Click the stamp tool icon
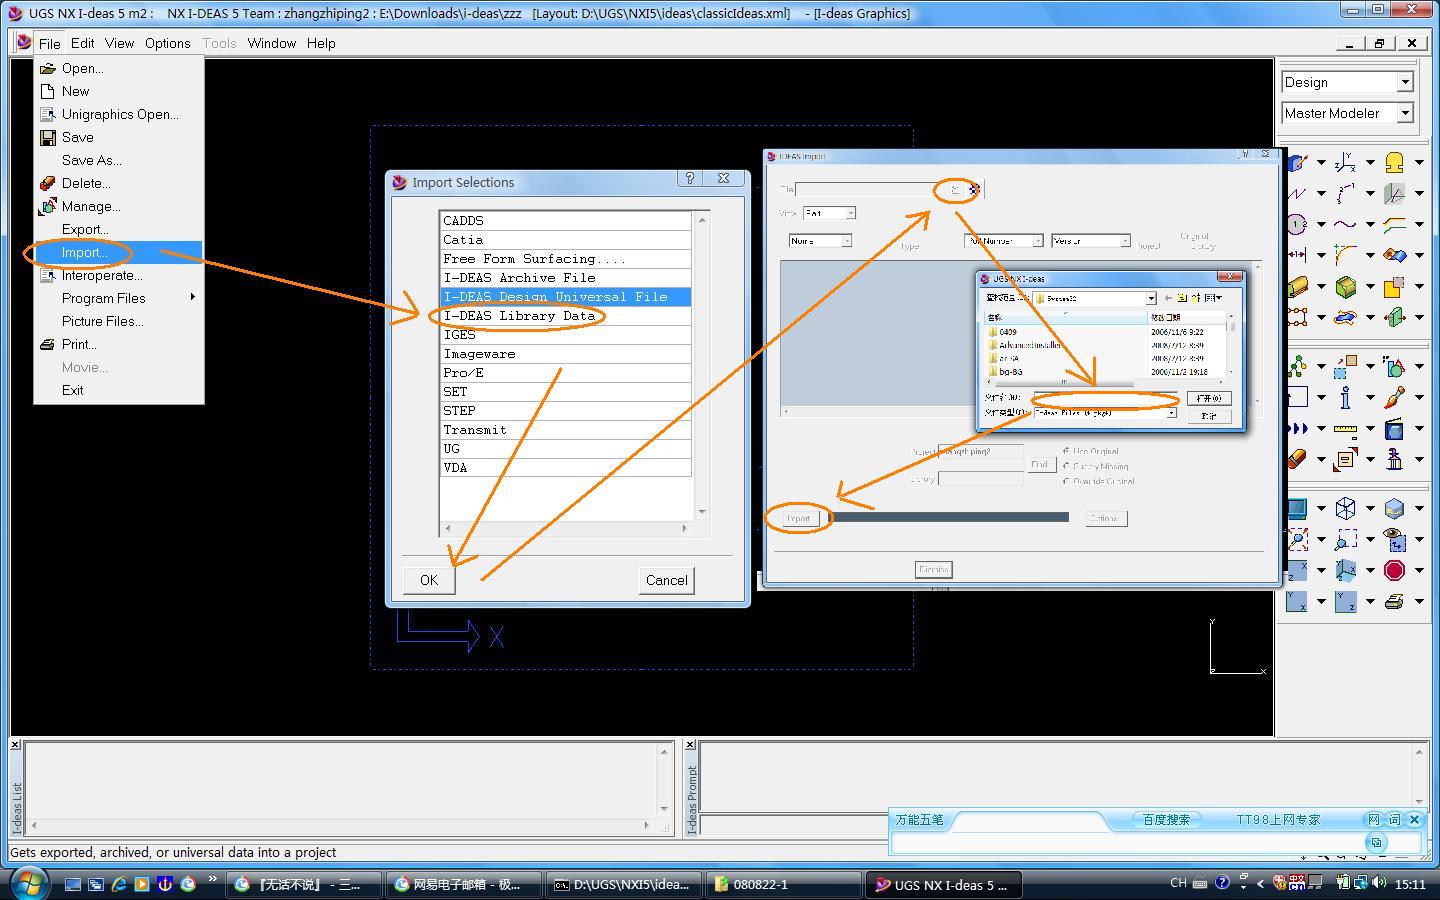The height and width of the screenshot is (900, 1440). click(x=1394, y=459)
